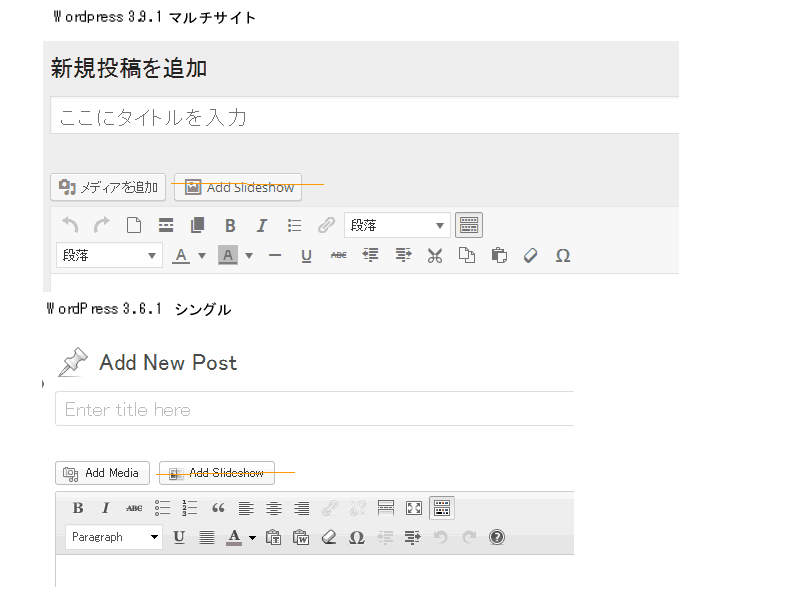800x600 pixels.
Task: Toggle italic in the Japanese editor
Action: coord(262,226)
